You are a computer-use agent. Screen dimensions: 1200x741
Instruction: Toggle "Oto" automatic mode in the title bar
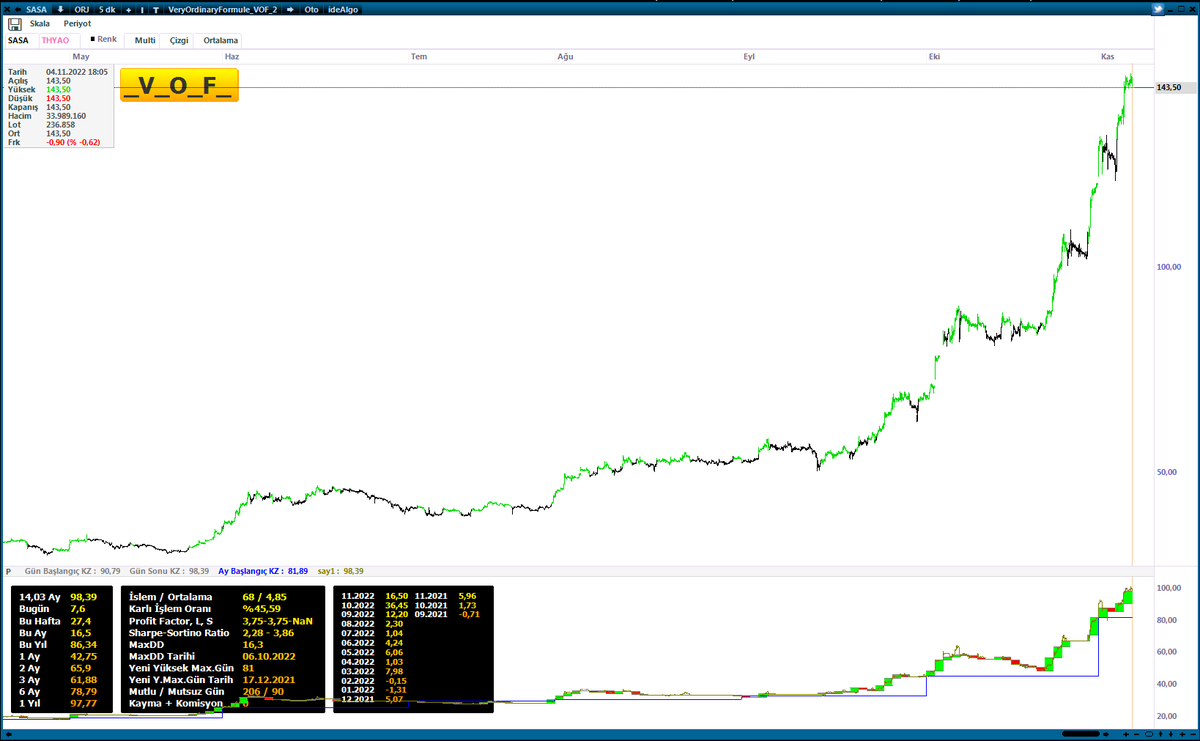click(x=310, y=9)
